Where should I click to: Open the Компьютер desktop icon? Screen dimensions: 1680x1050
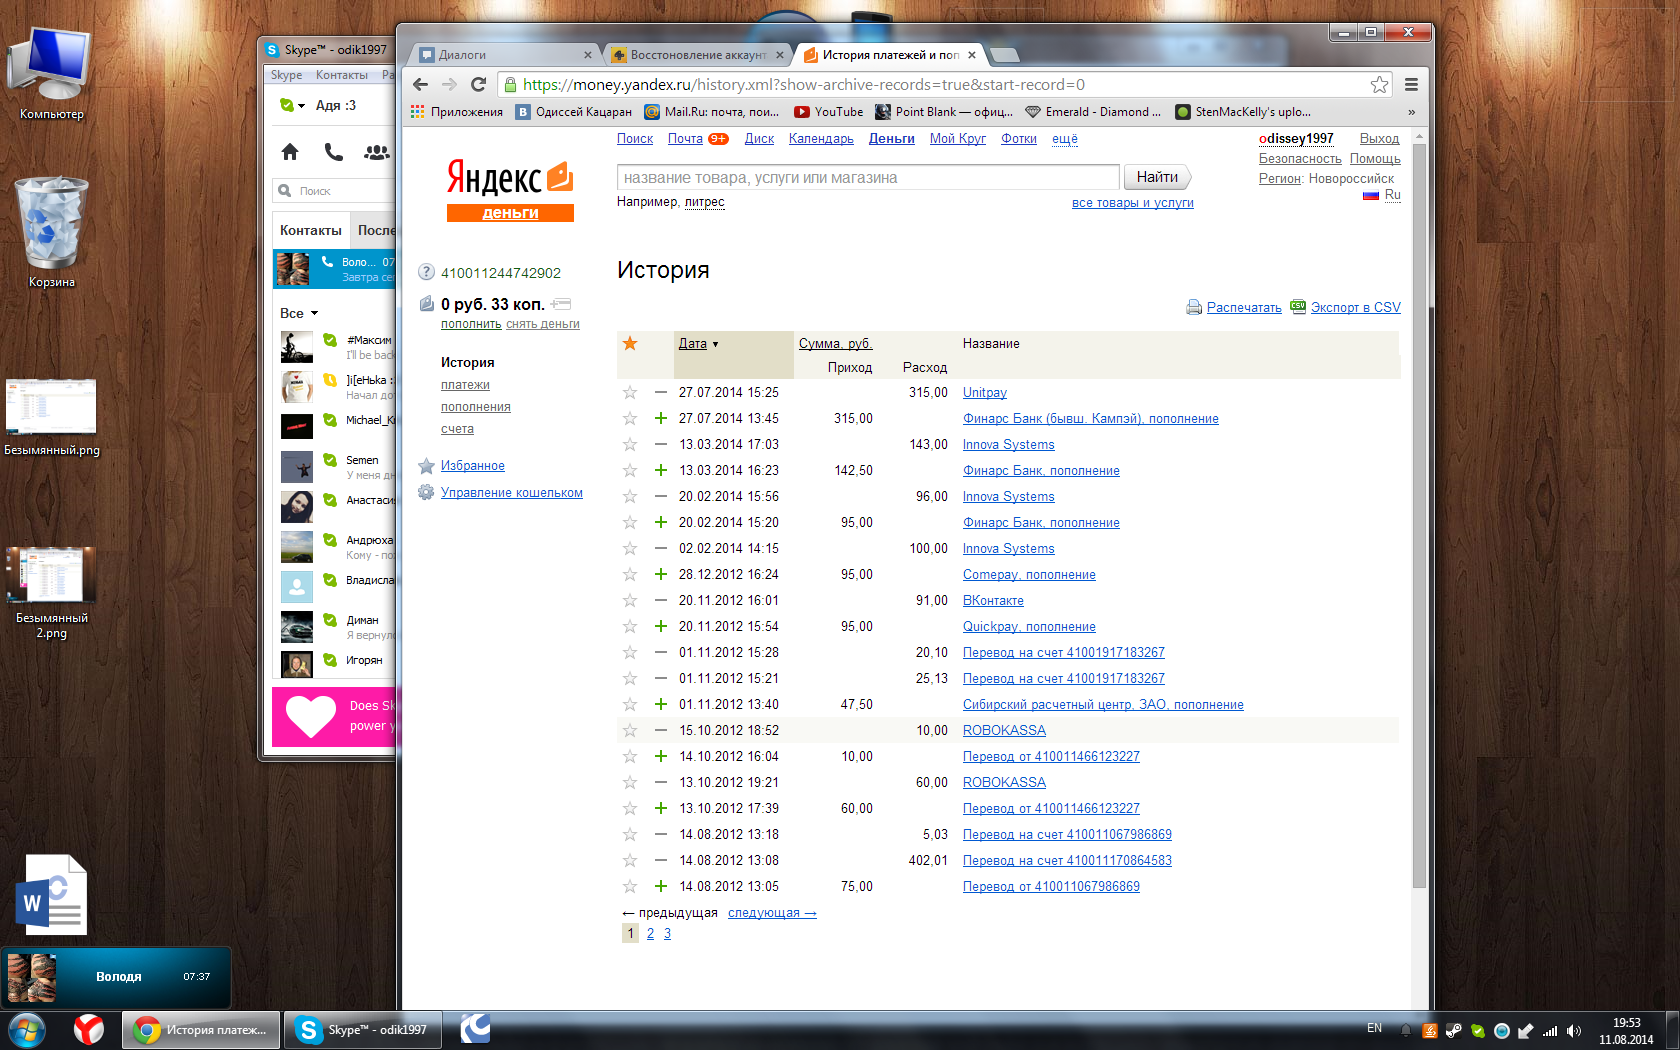pyautogui.click(x=52, y=72)
